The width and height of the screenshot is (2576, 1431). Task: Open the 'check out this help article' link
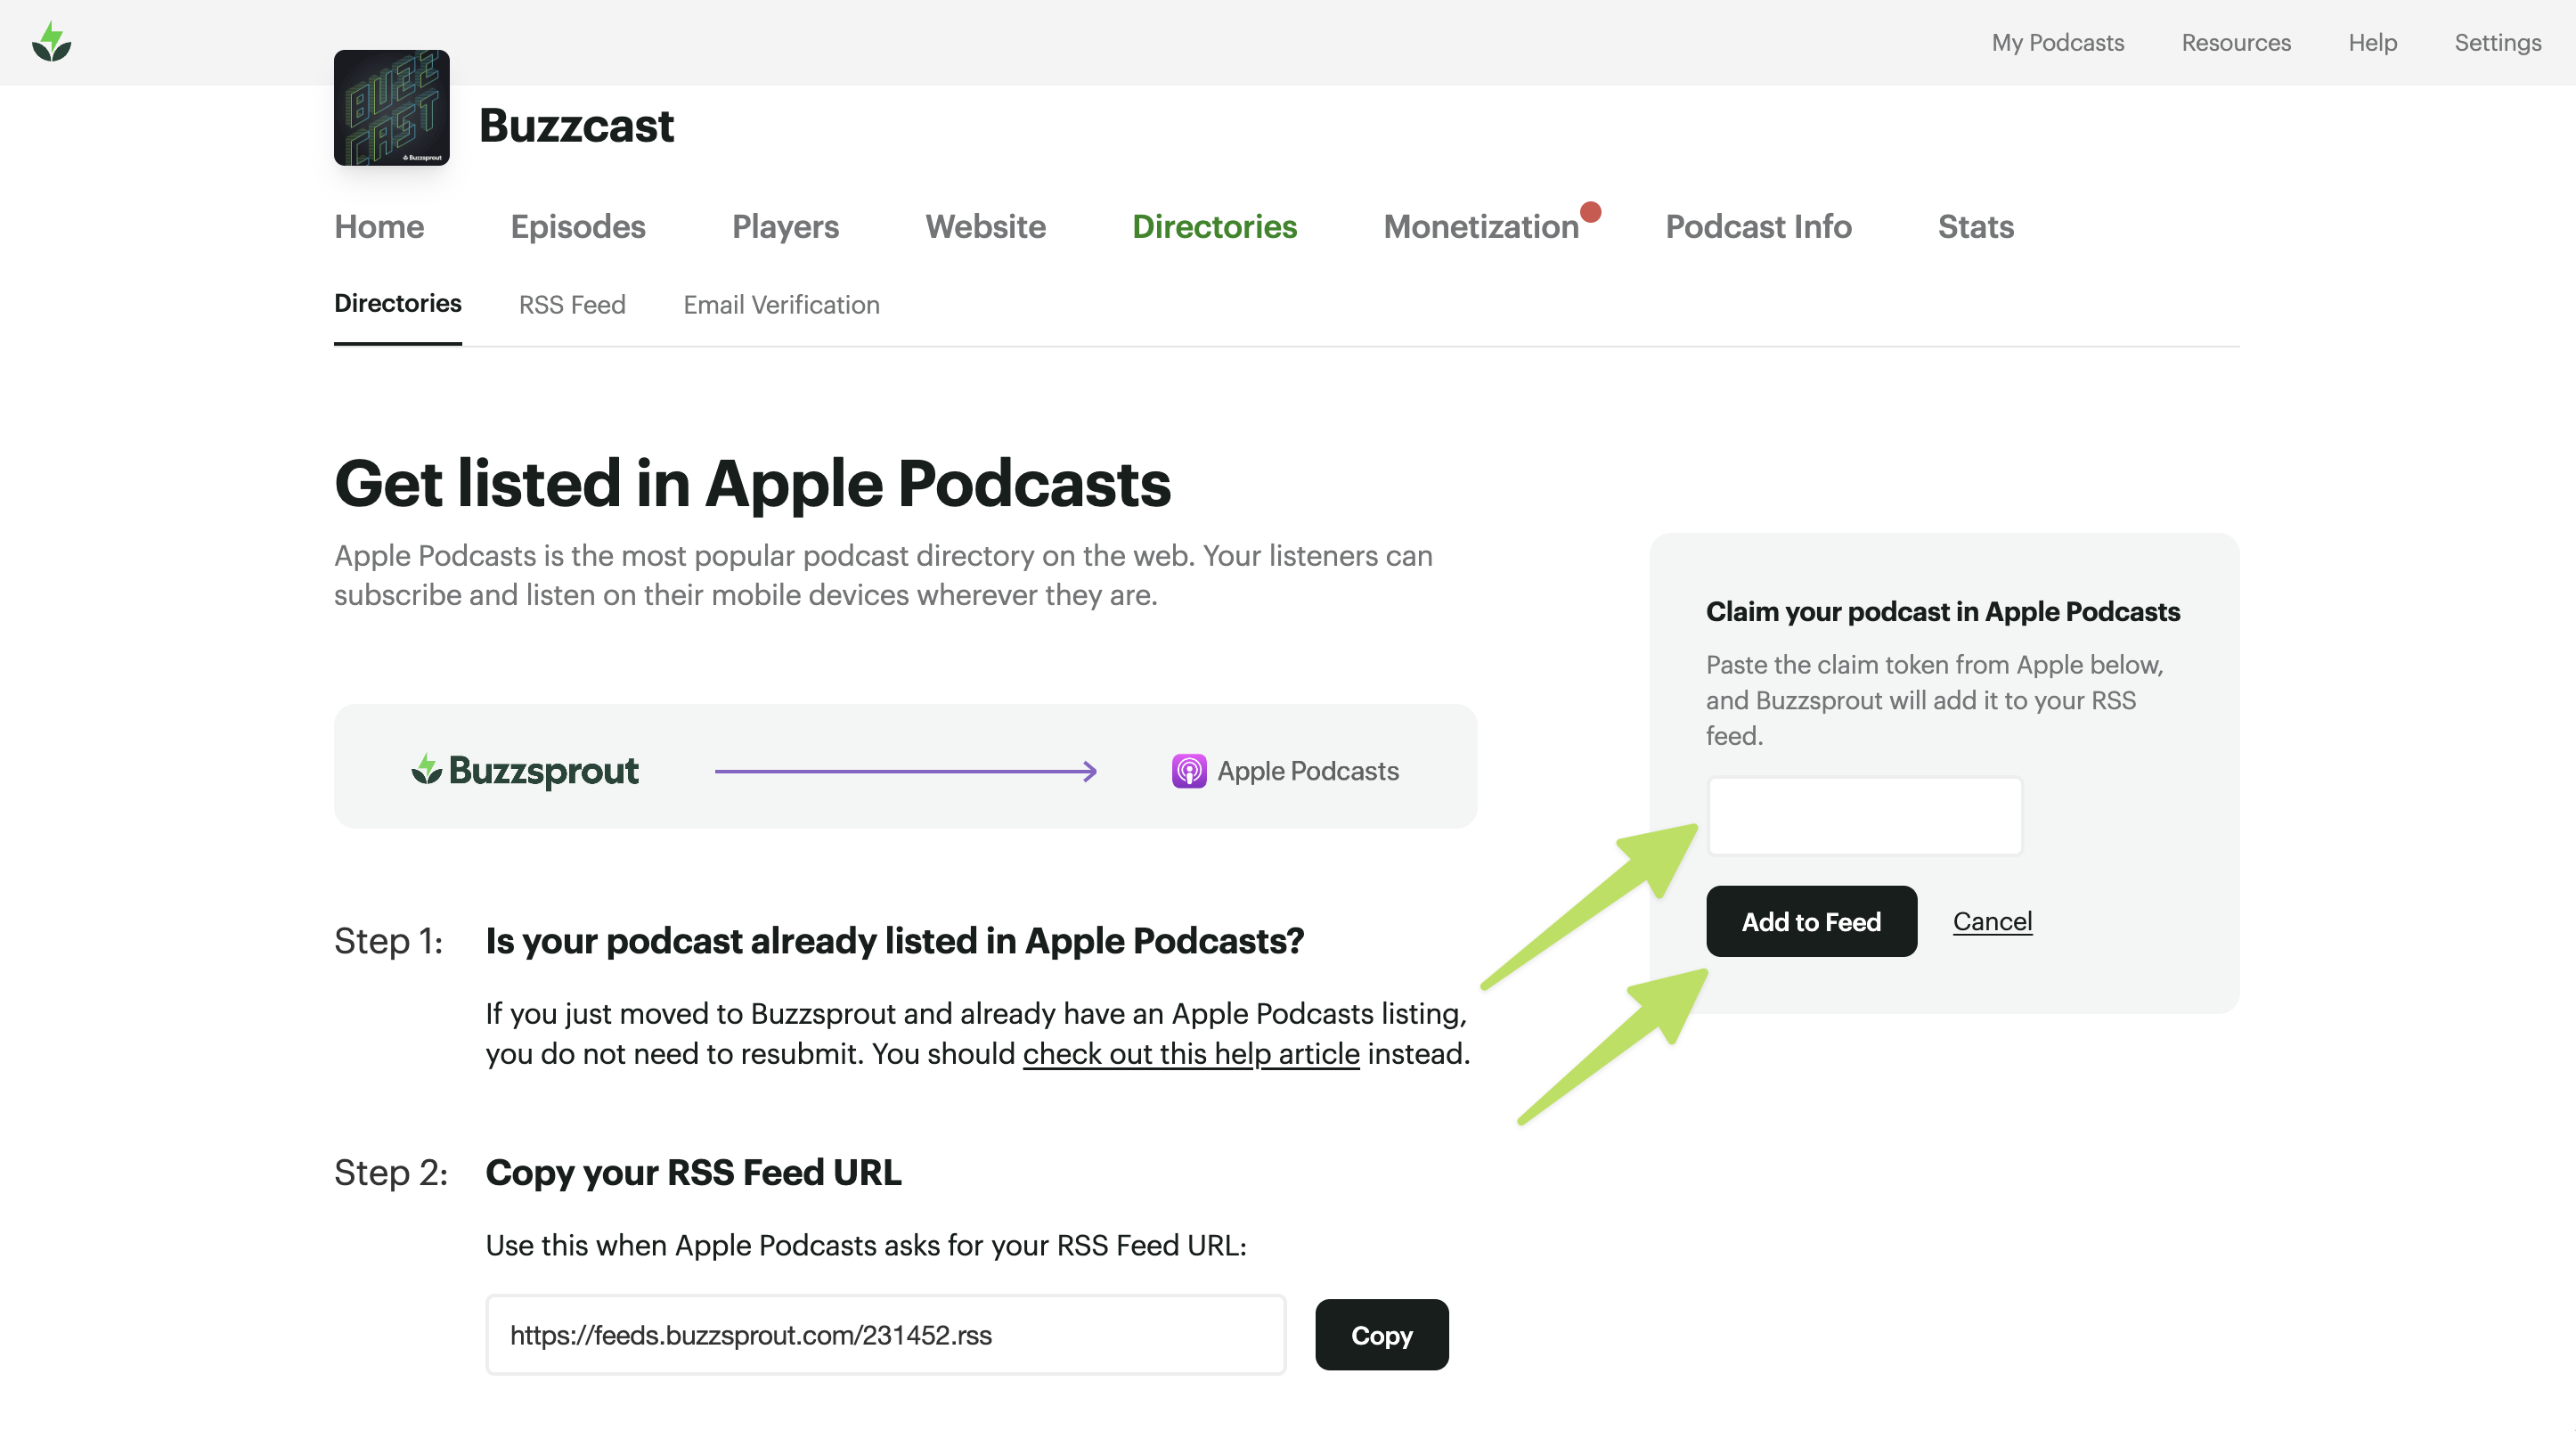pyautogui.click(x=1190, y=1054)
